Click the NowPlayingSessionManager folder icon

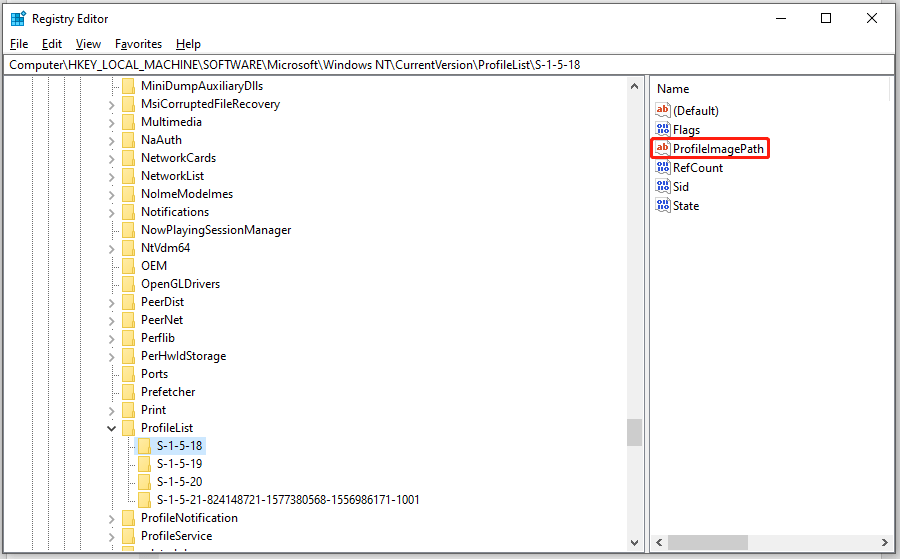pyautogui.click(x=129, y=230)
